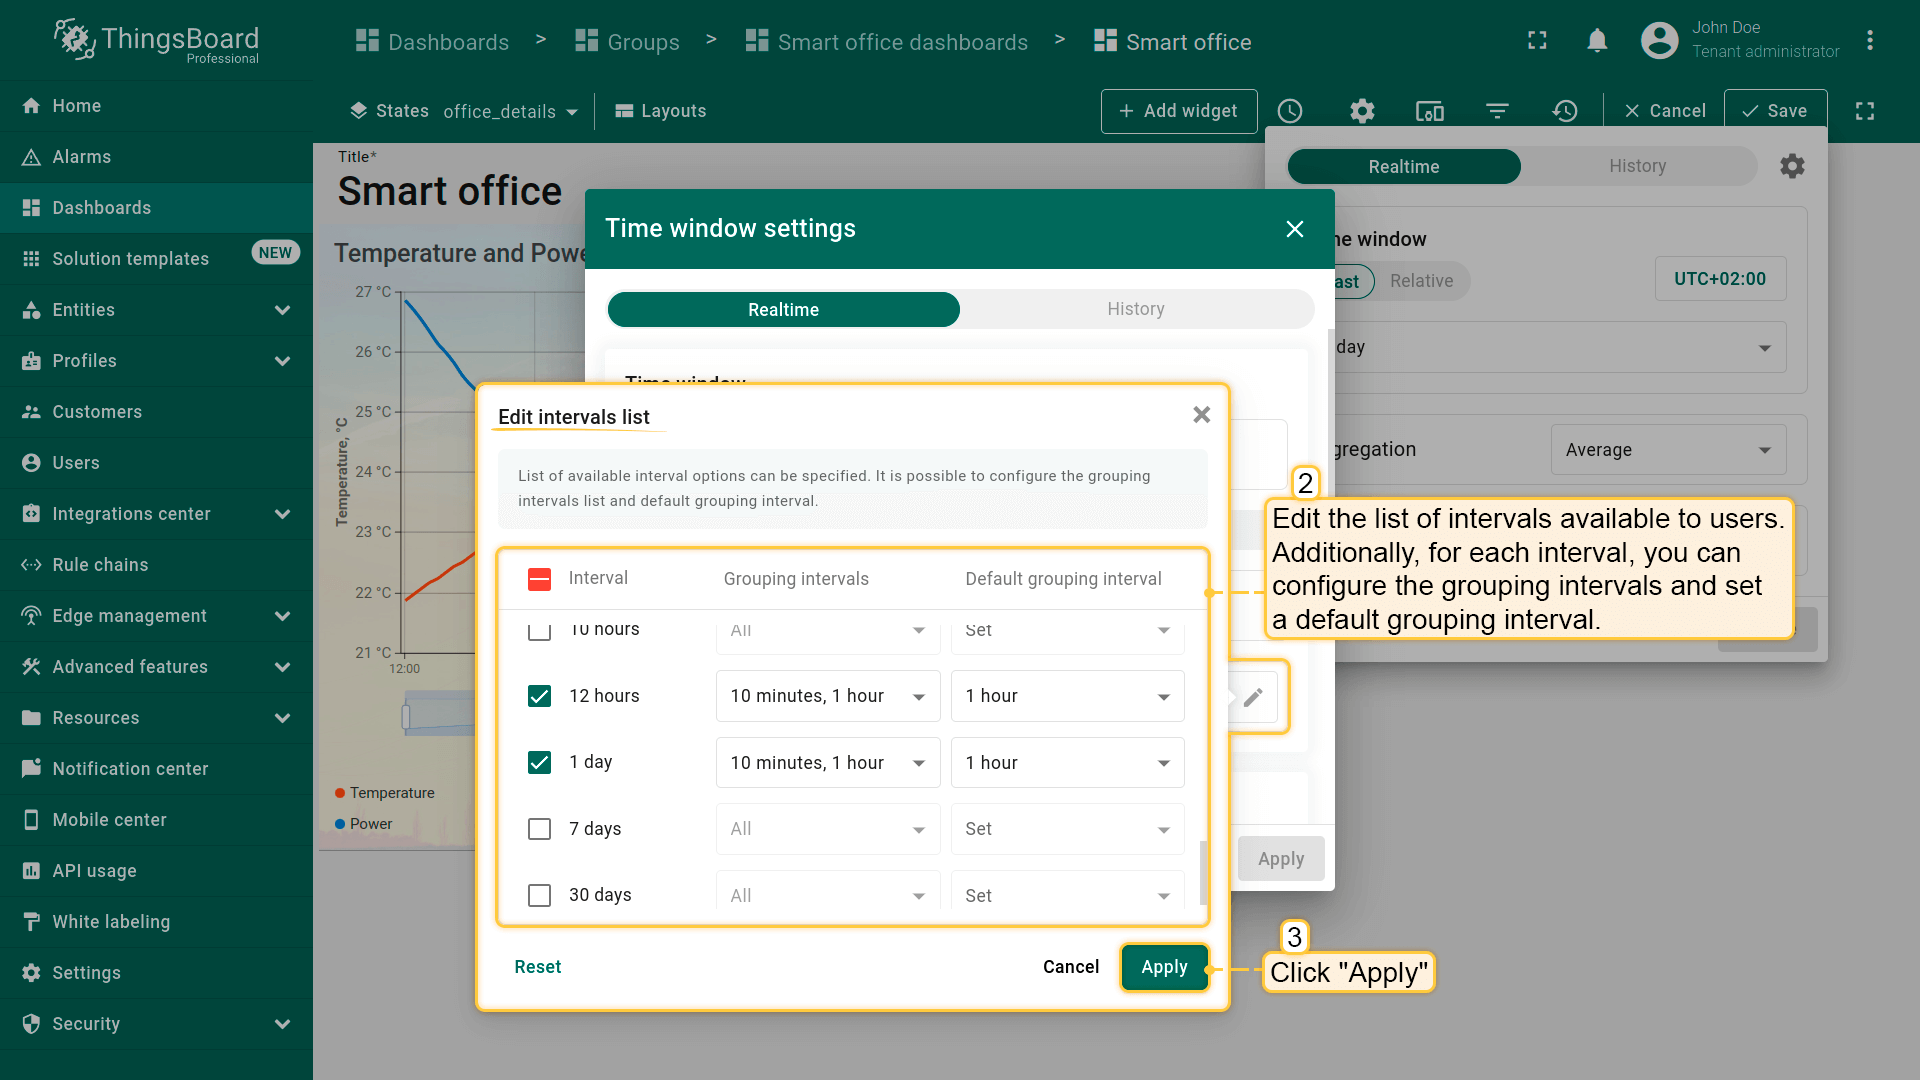
Task: Click the chart range slider handle
Action: tap(406, 717)
